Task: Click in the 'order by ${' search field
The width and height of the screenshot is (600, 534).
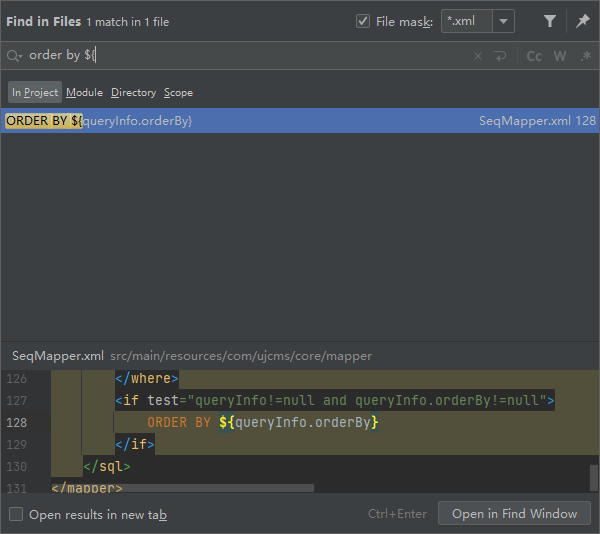Action: click(245, 56)
